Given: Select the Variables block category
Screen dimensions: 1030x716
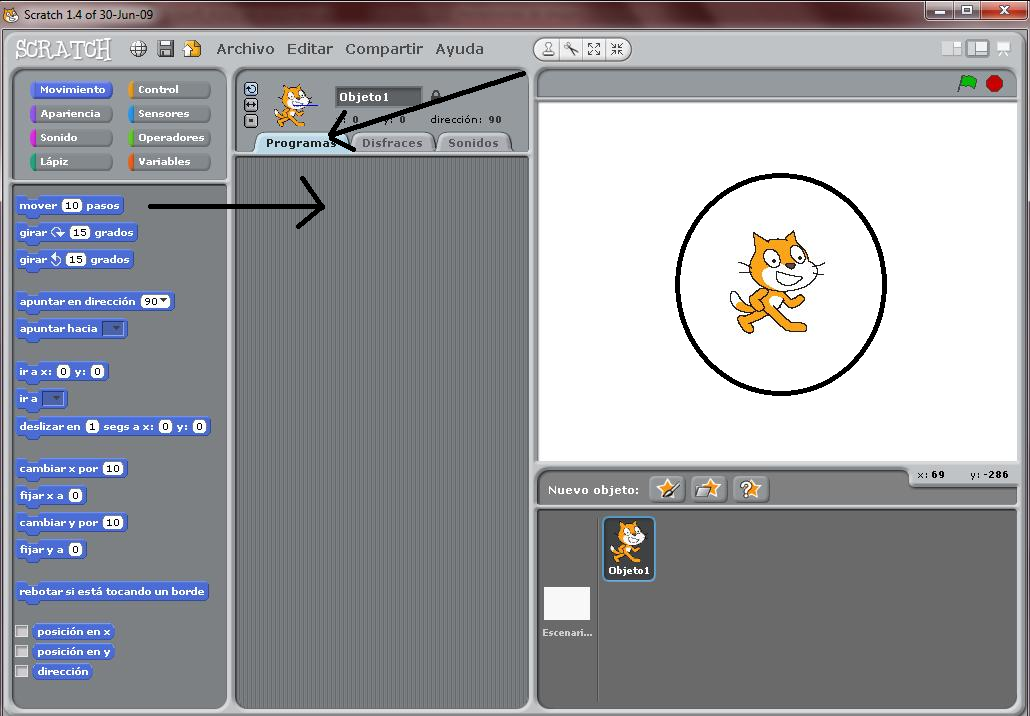Looking at the screenshot, I should tap(169, 161).
